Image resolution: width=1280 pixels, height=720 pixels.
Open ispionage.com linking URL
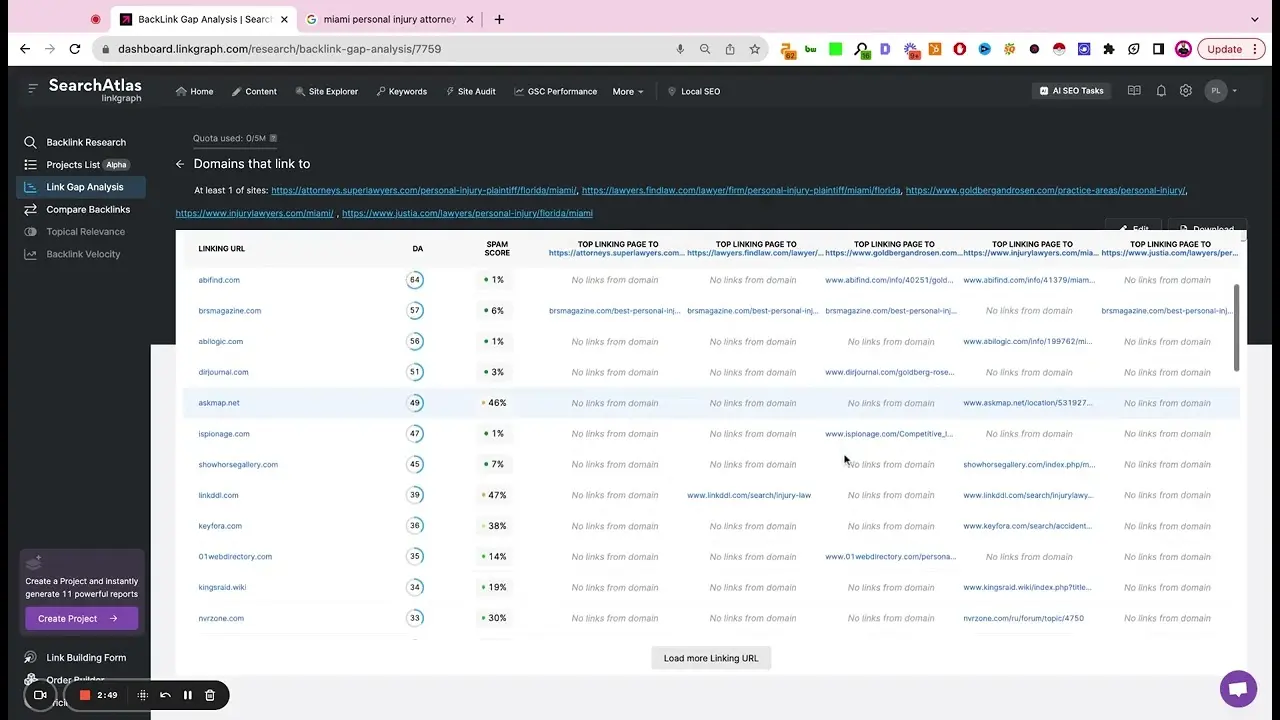(x=224, y=434)
